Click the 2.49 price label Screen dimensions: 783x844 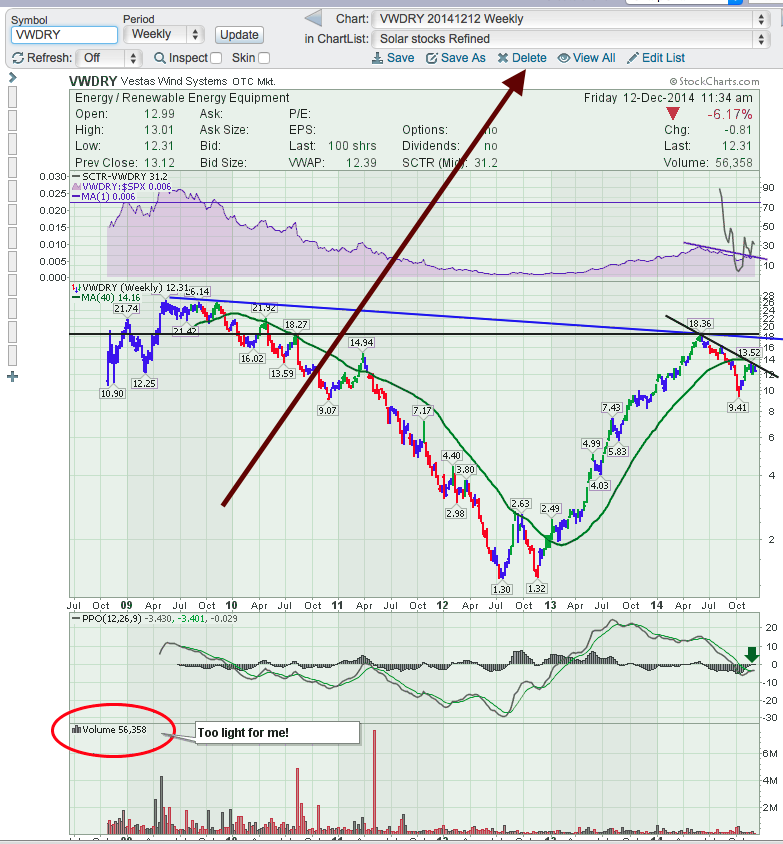tap(551, 509)
